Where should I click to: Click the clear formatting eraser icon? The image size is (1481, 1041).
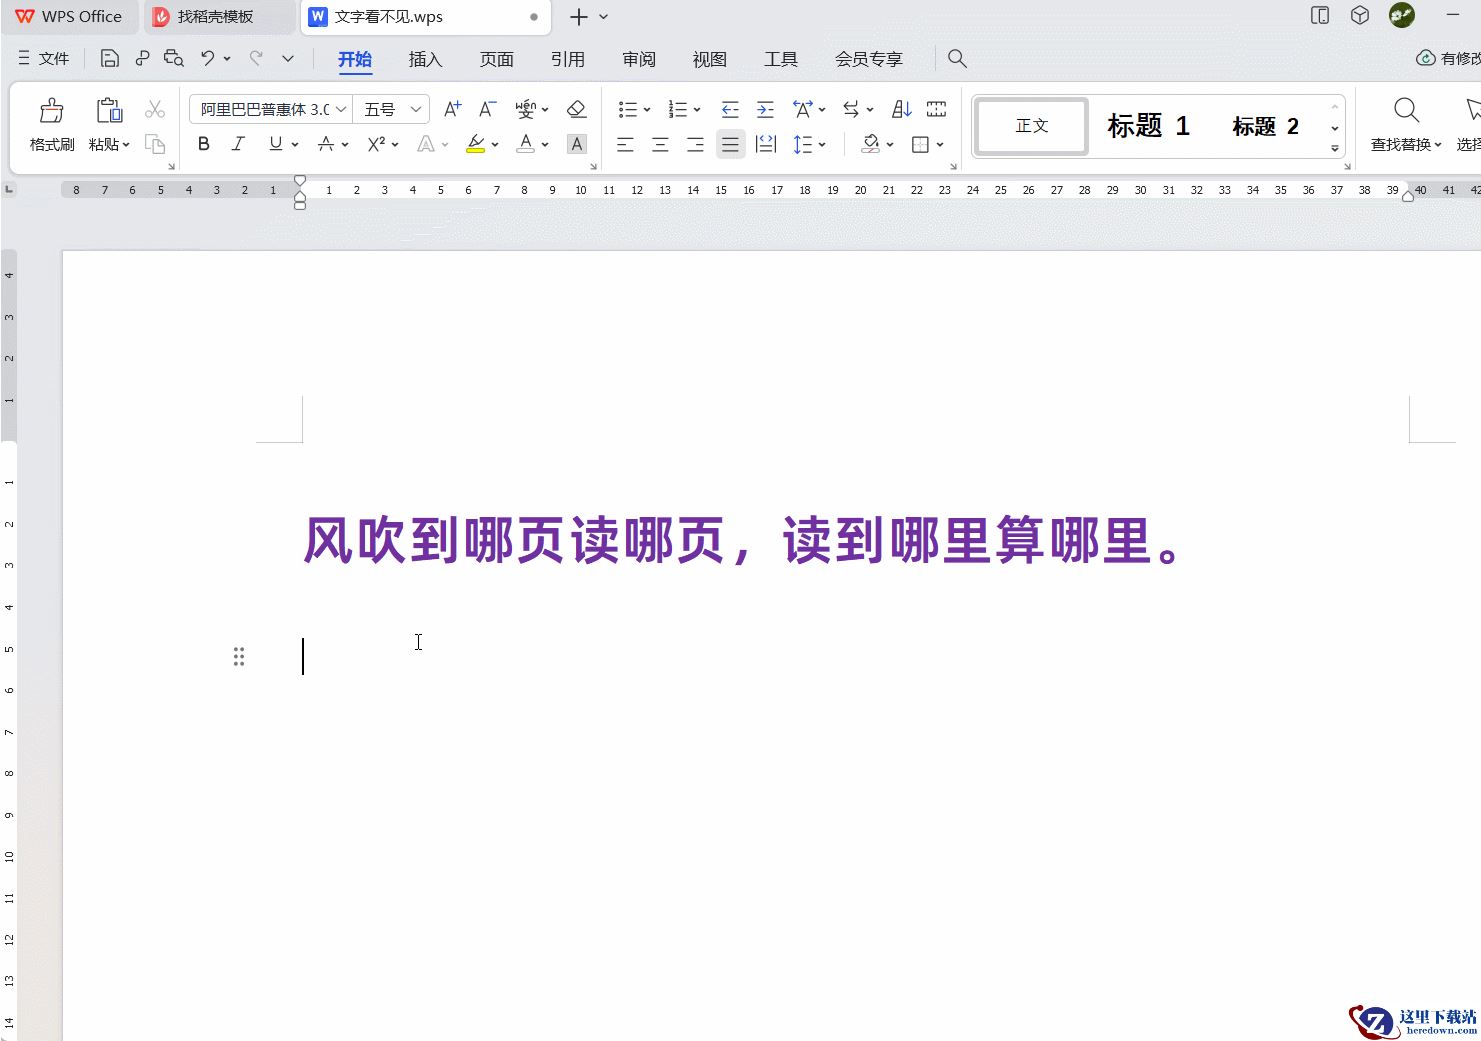576,109
